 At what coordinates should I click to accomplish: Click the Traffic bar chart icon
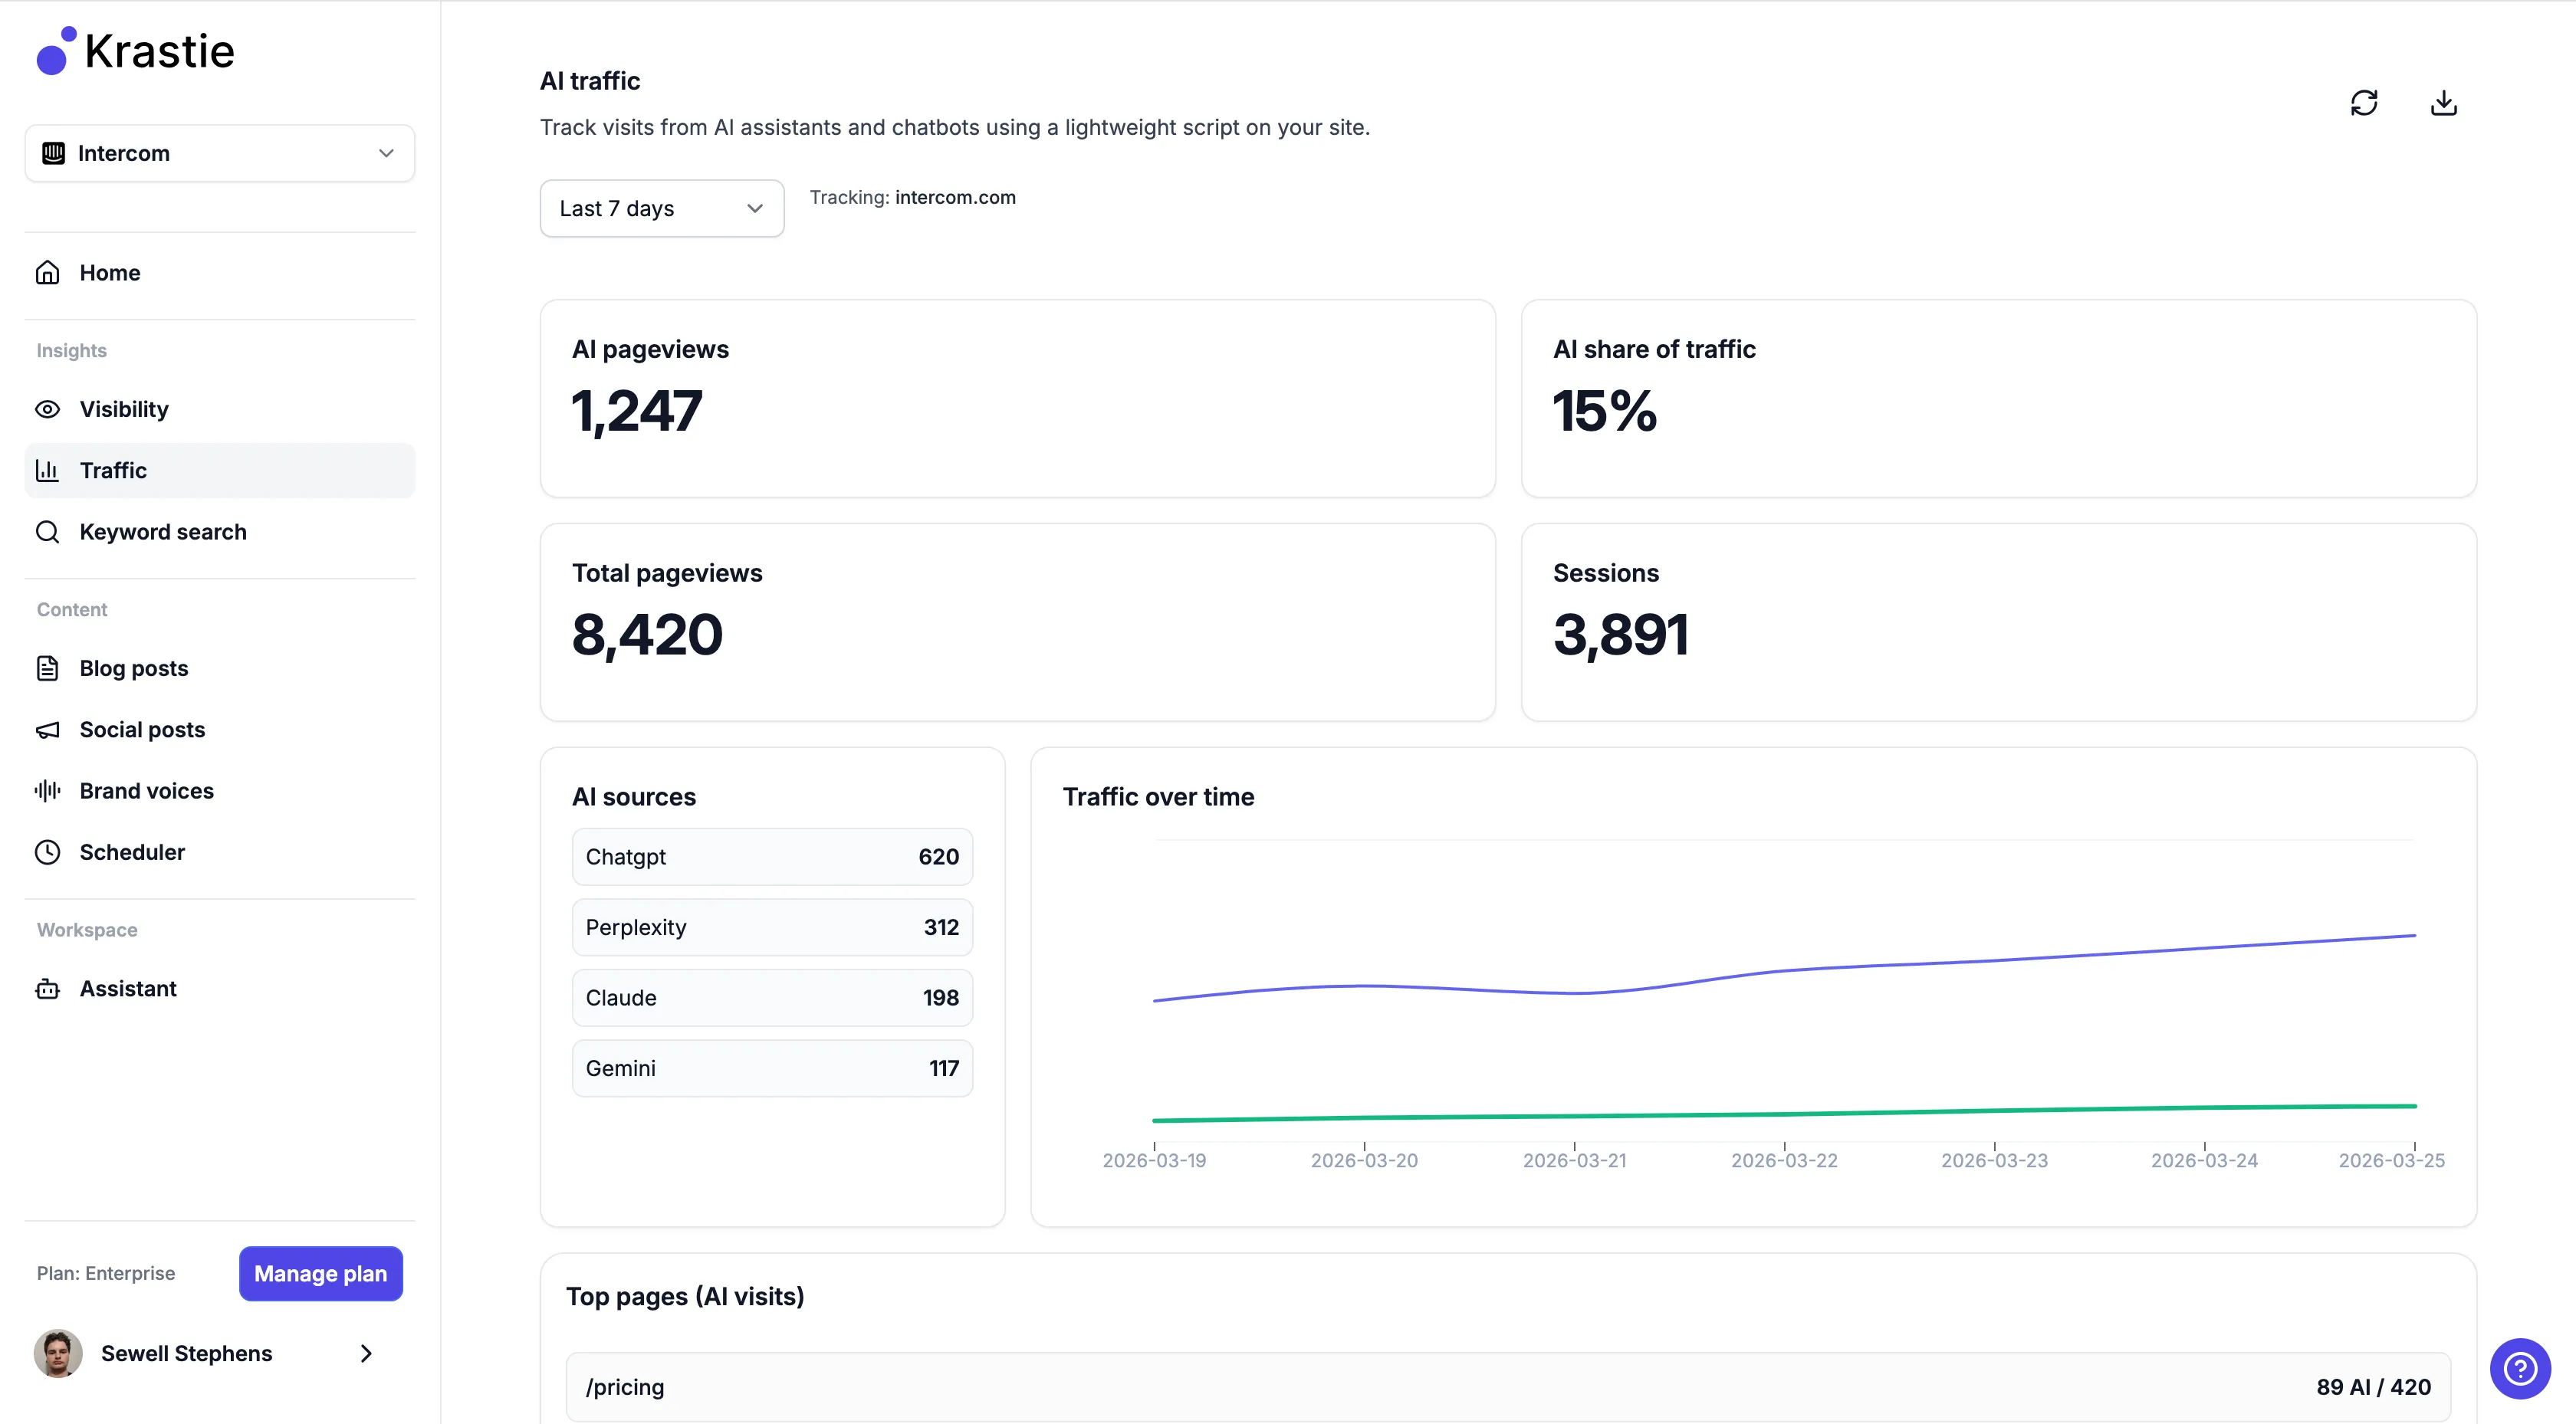(48, 470)
